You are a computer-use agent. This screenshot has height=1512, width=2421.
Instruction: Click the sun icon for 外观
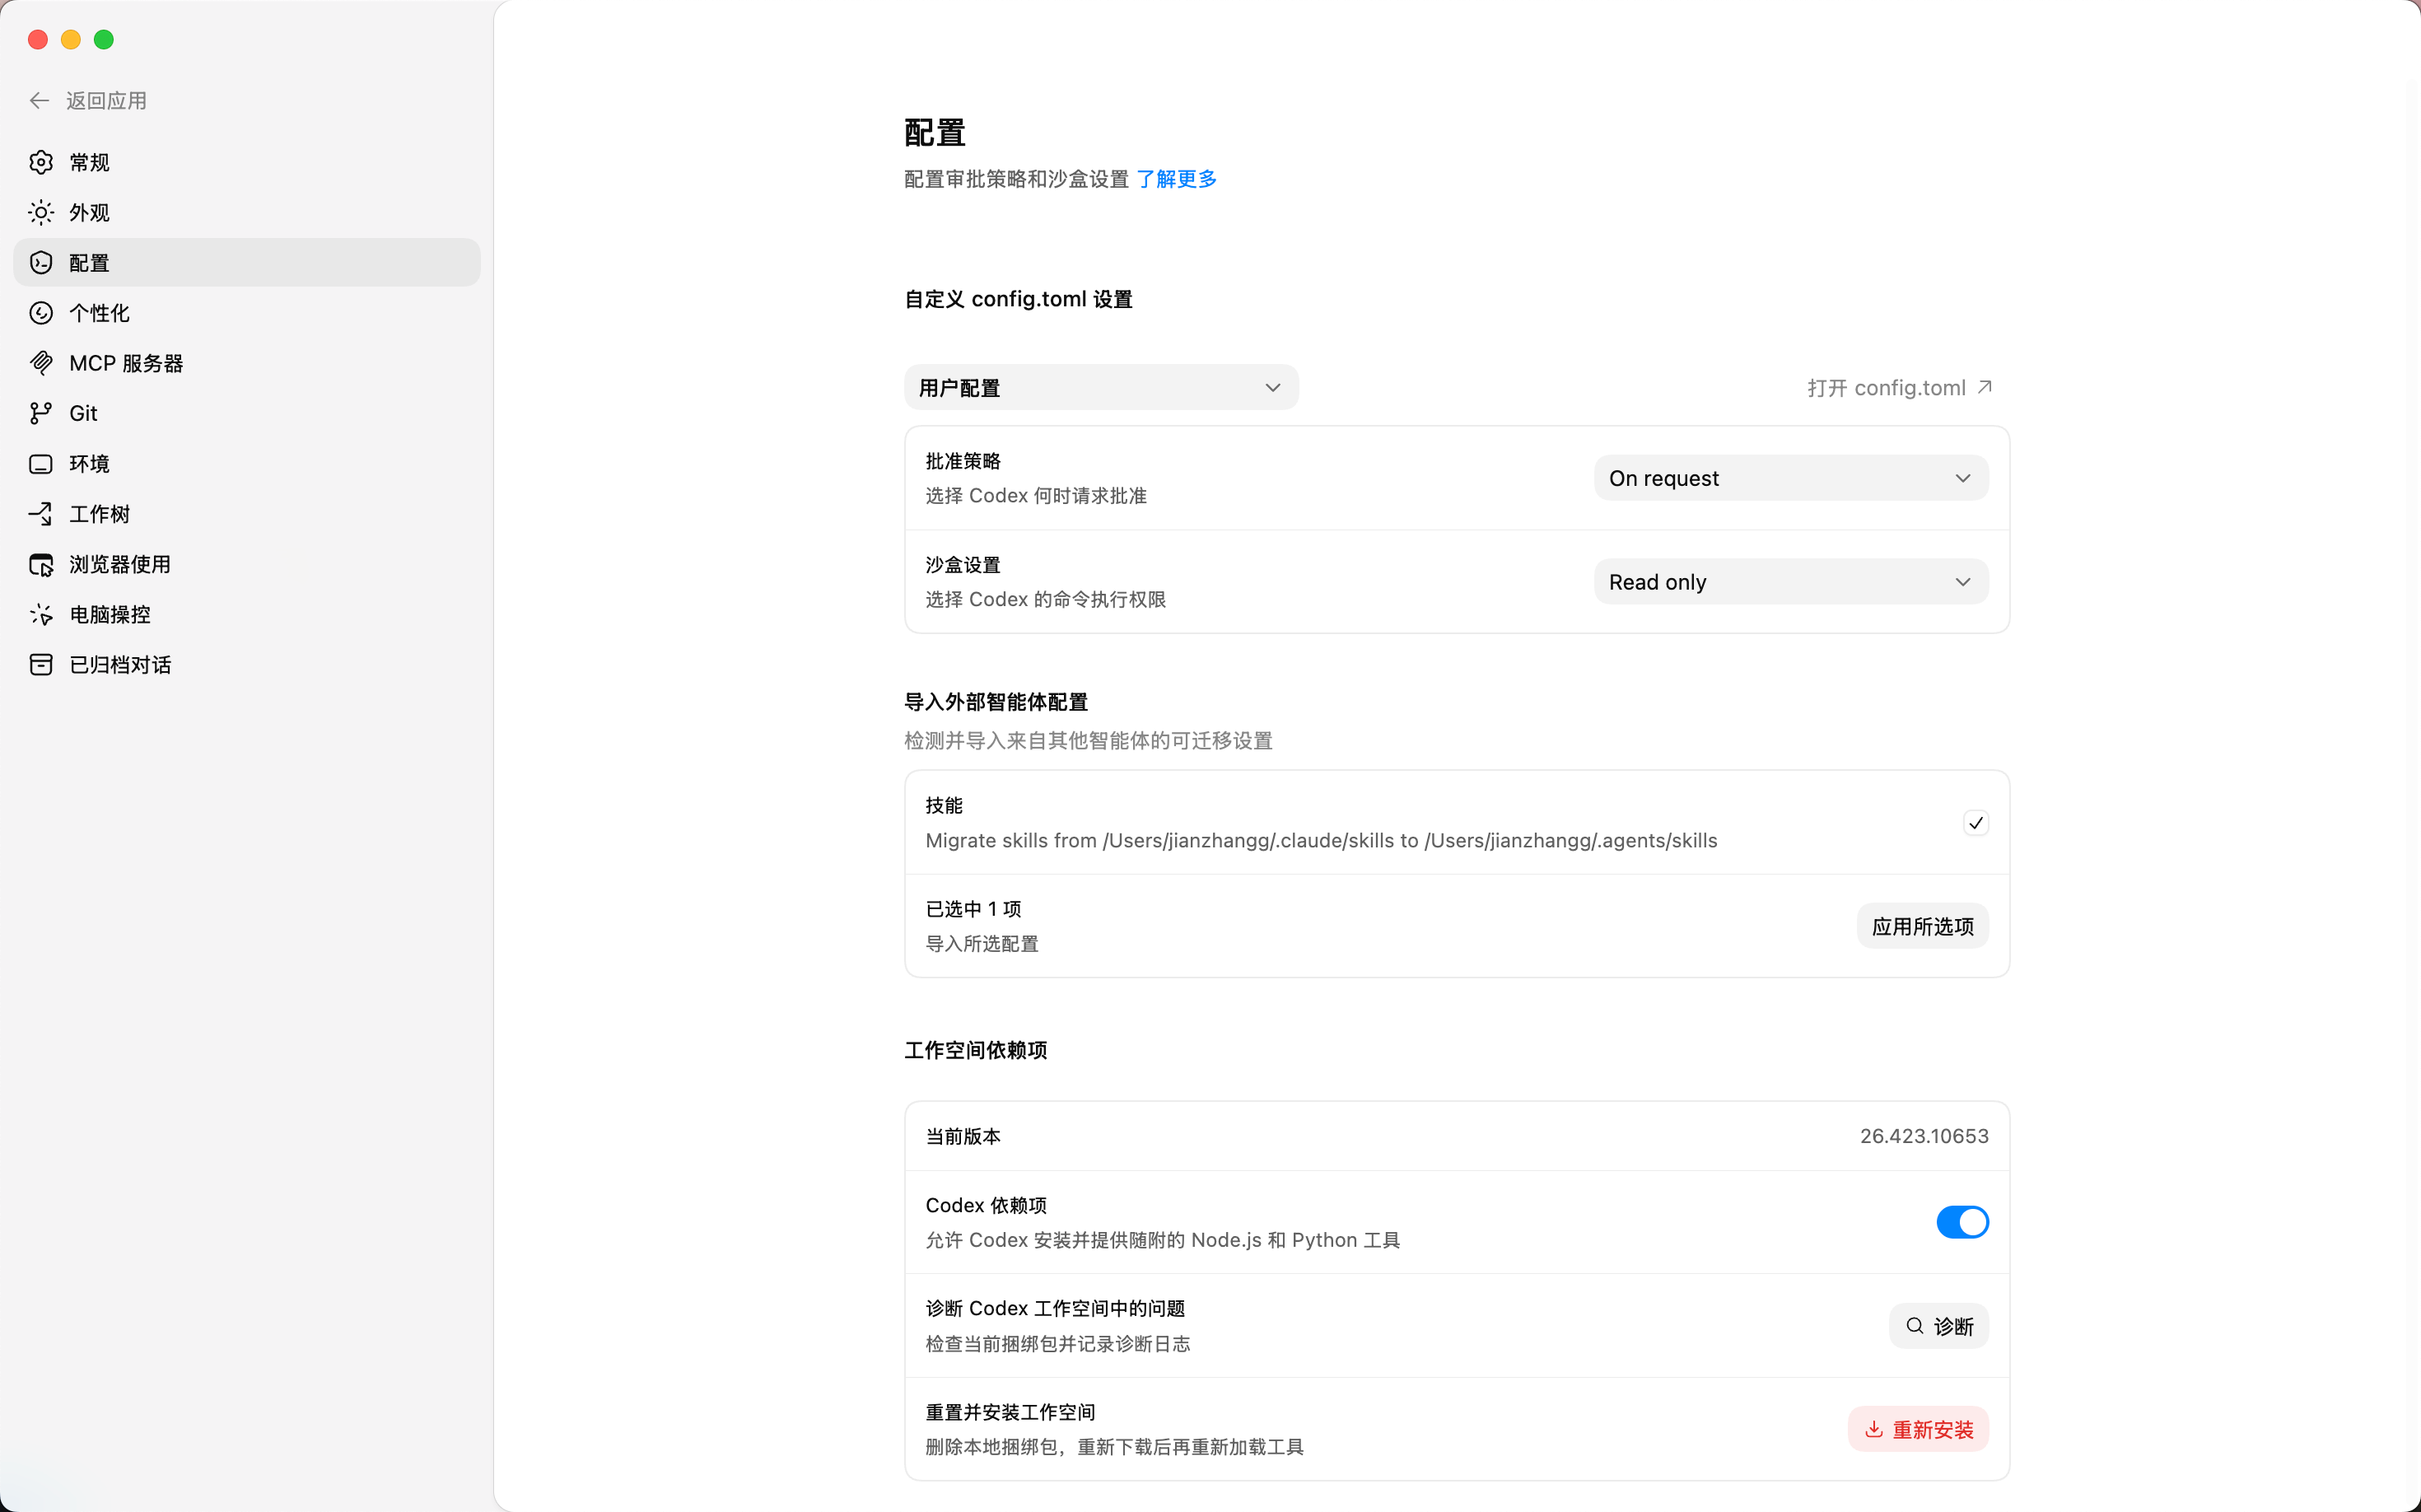click(41, 212)
